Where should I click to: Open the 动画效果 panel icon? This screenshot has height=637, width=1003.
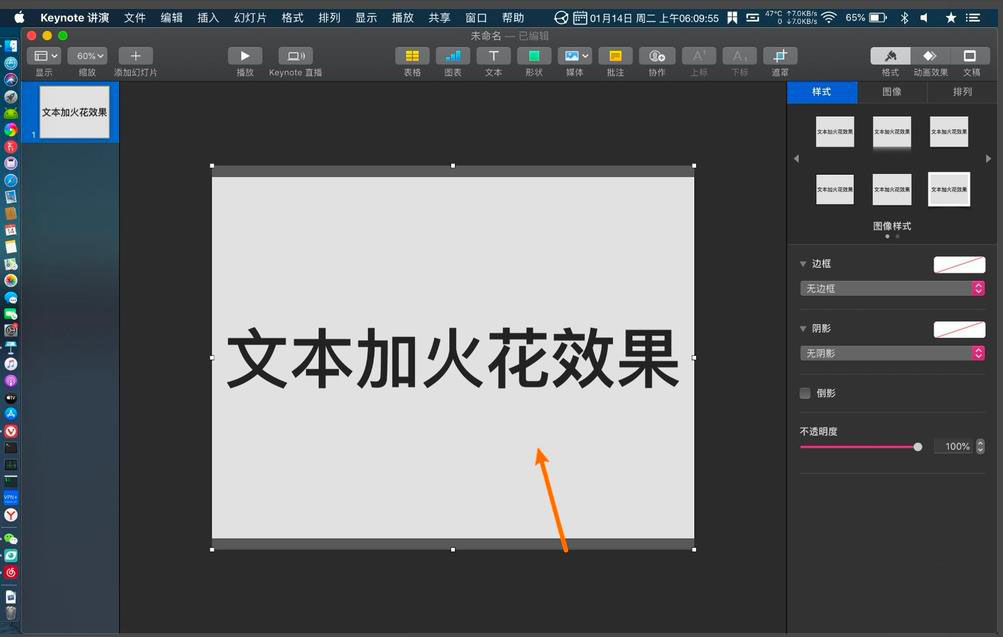coord(930,55)
